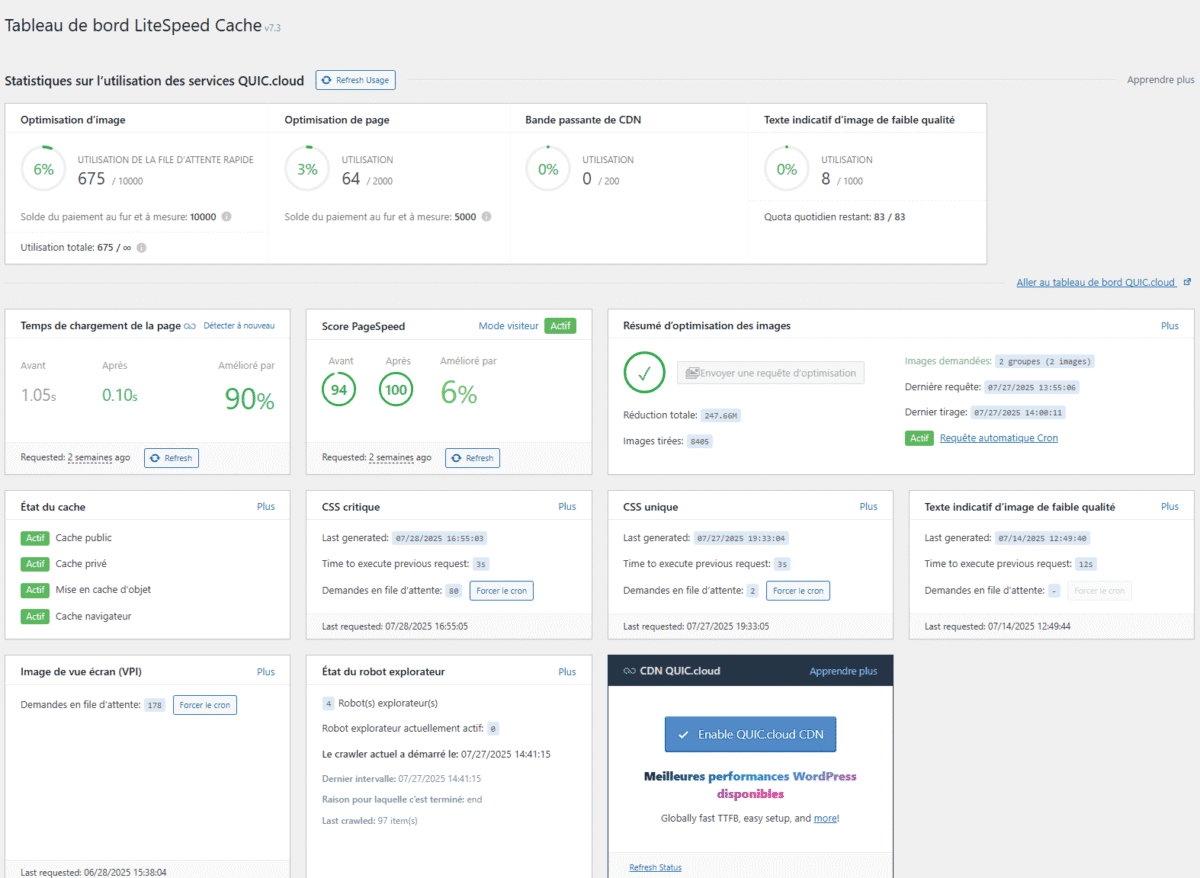Click the green checkmark circle in image optimization summary
The width and height of the screenshot is (1200, 878).
pos(644,373)
